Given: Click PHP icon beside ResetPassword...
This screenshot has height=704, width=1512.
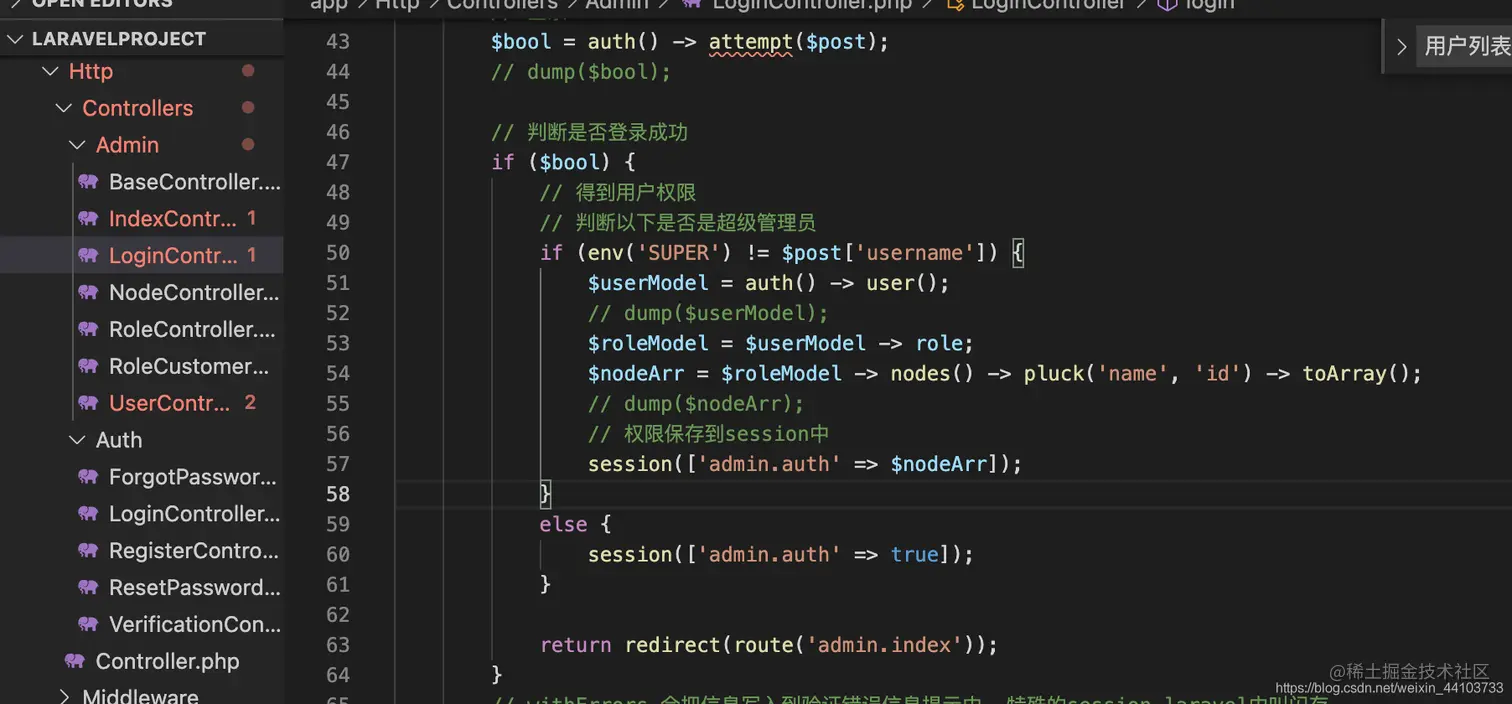Looking at the screenshot, I should pyautogui.click(x=88, y=588).
